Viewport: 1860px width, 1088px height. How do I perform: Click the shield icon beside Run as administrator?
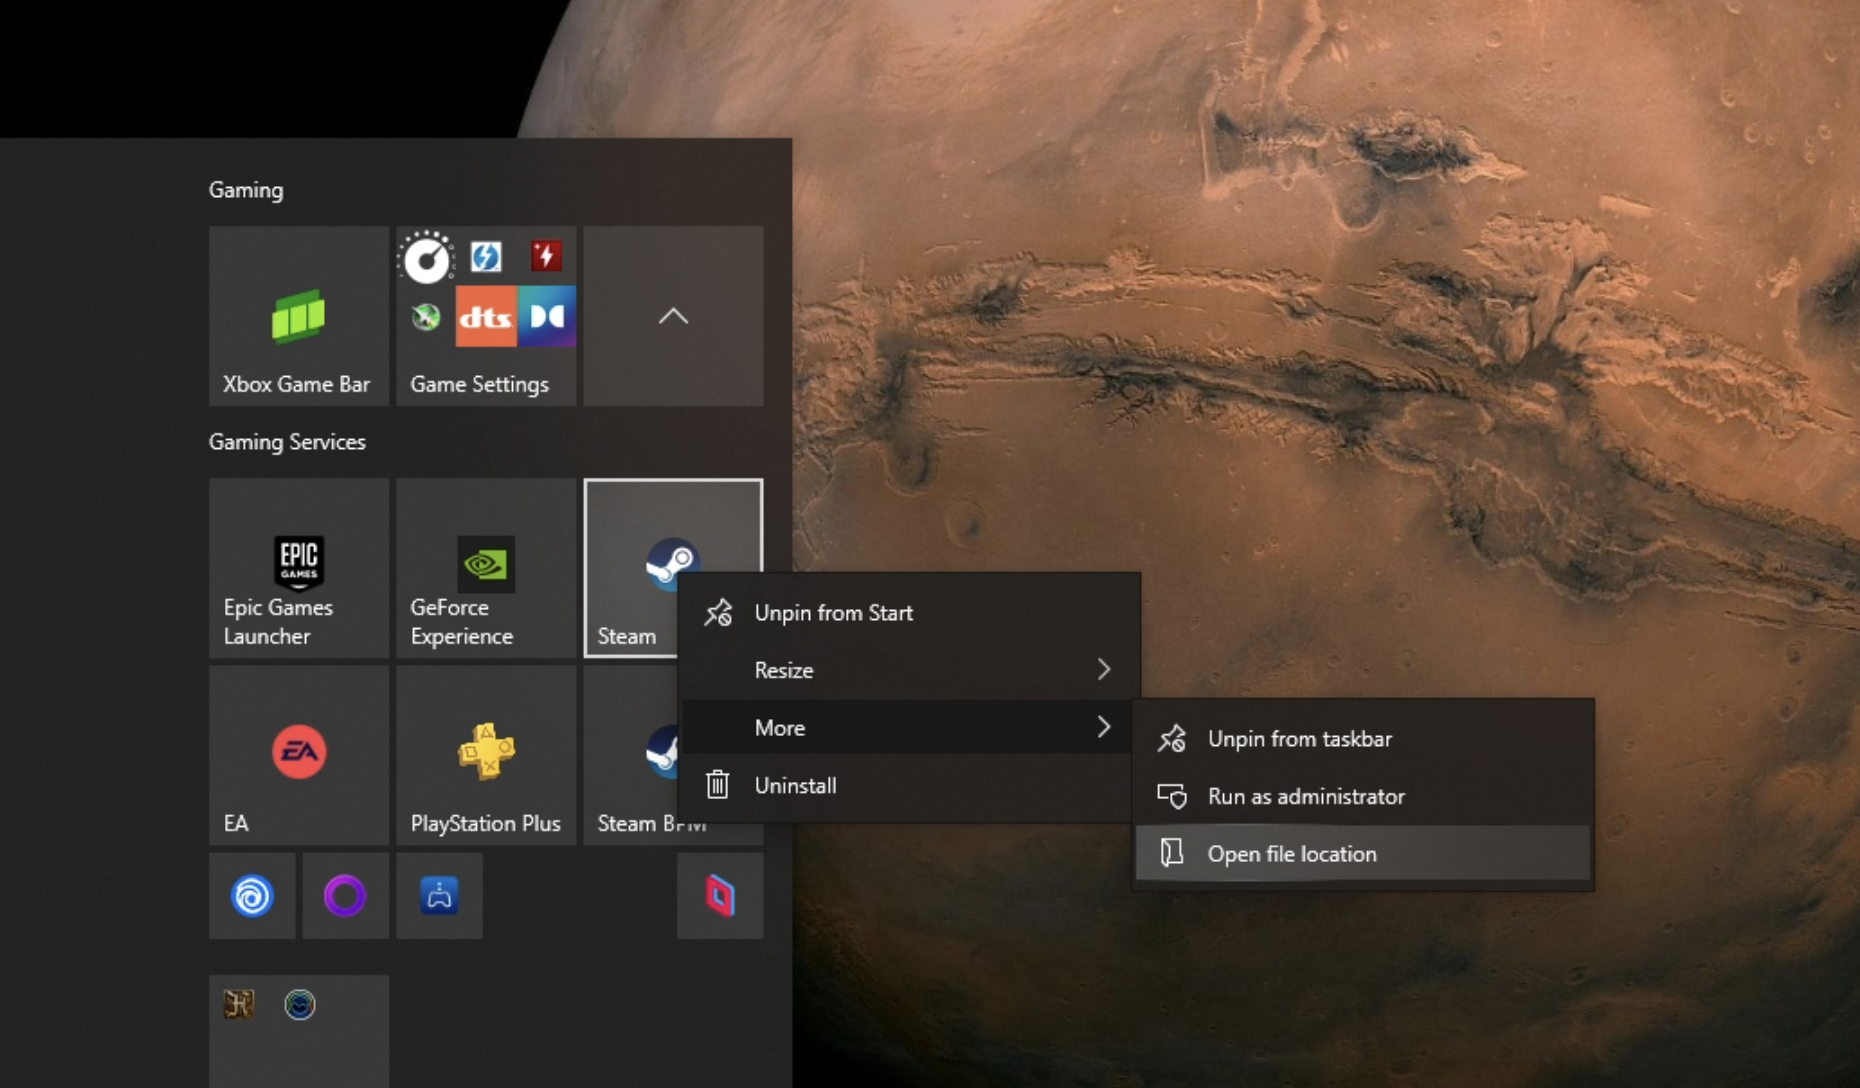[x=1172, y=796]
